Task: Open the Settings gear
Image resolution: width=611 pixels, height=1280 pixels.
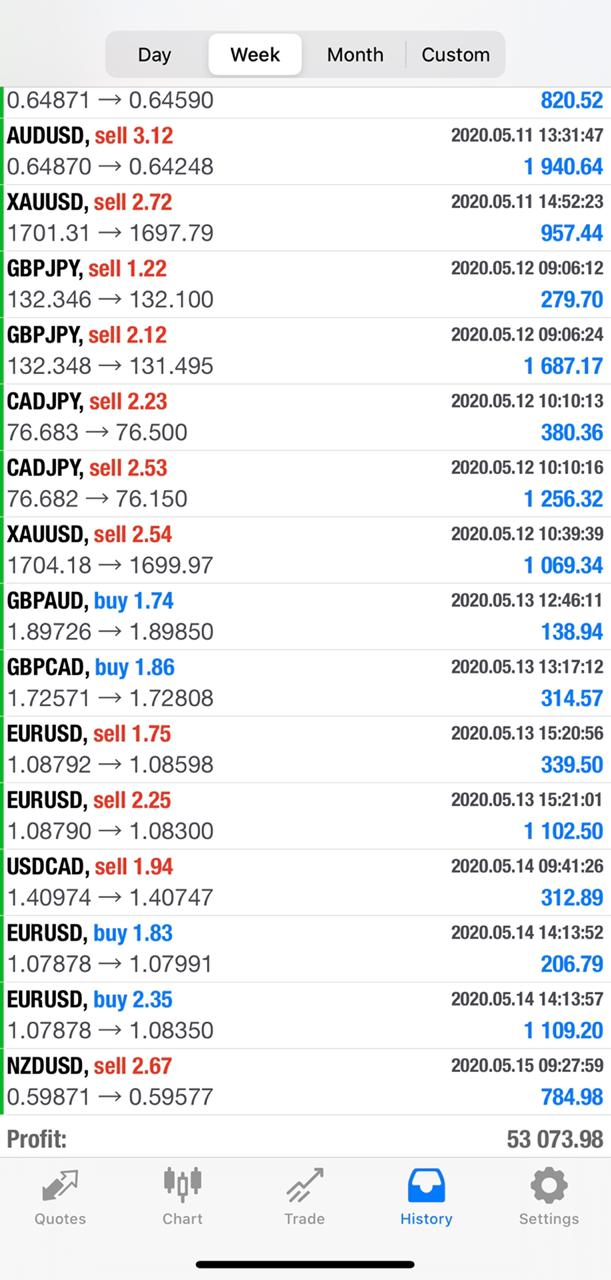Action: click(x=548, y=1196)
